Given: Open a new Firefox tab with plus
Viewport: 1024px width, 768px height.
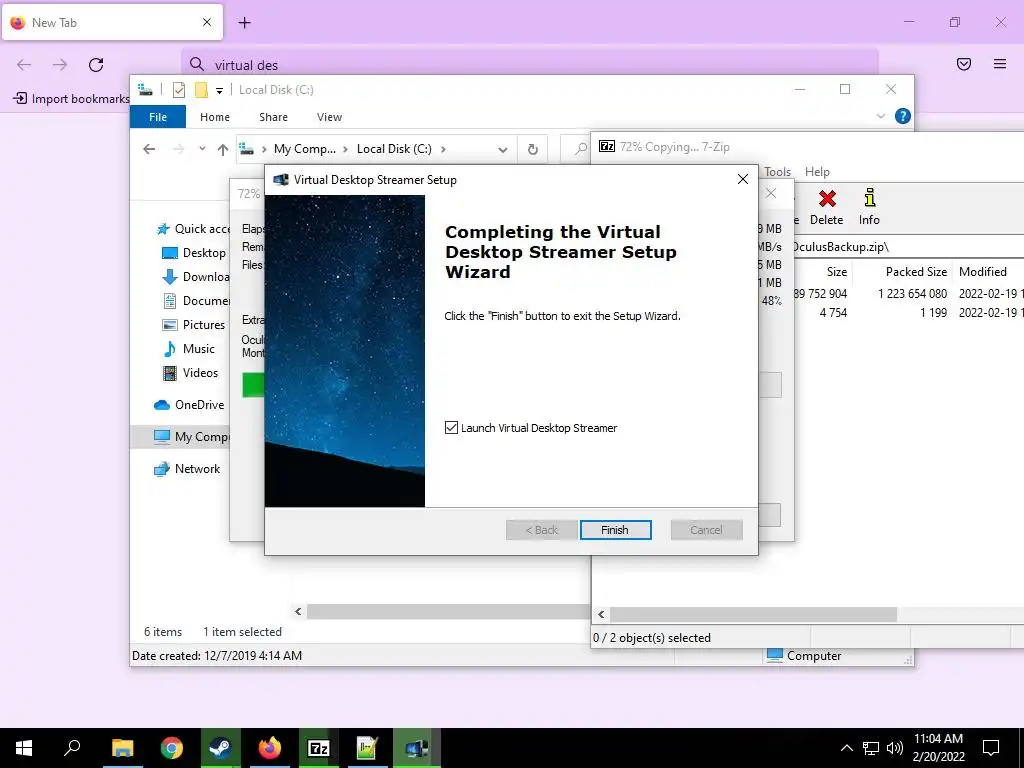Looking at the screenshot, I should (x=245, y=23).
